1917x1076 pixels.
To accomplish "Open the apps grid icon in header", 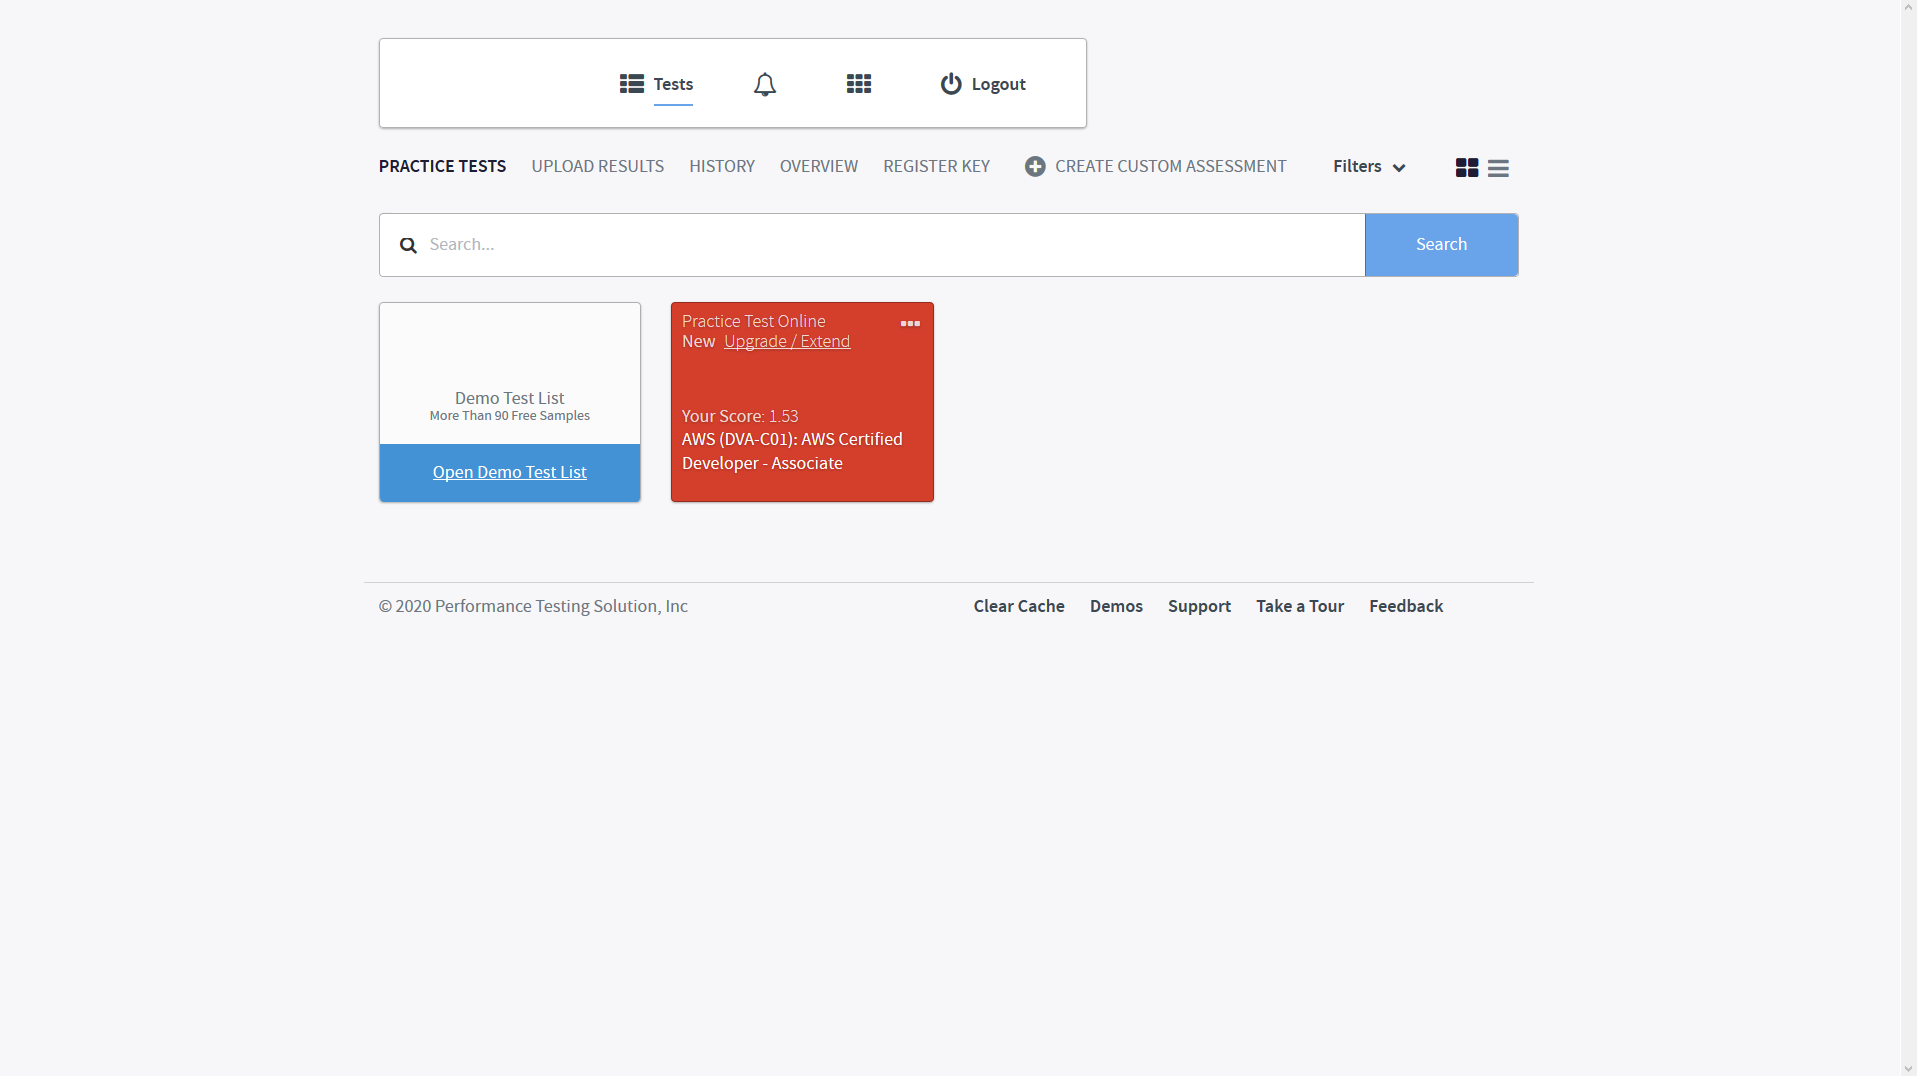I will 858,84.
